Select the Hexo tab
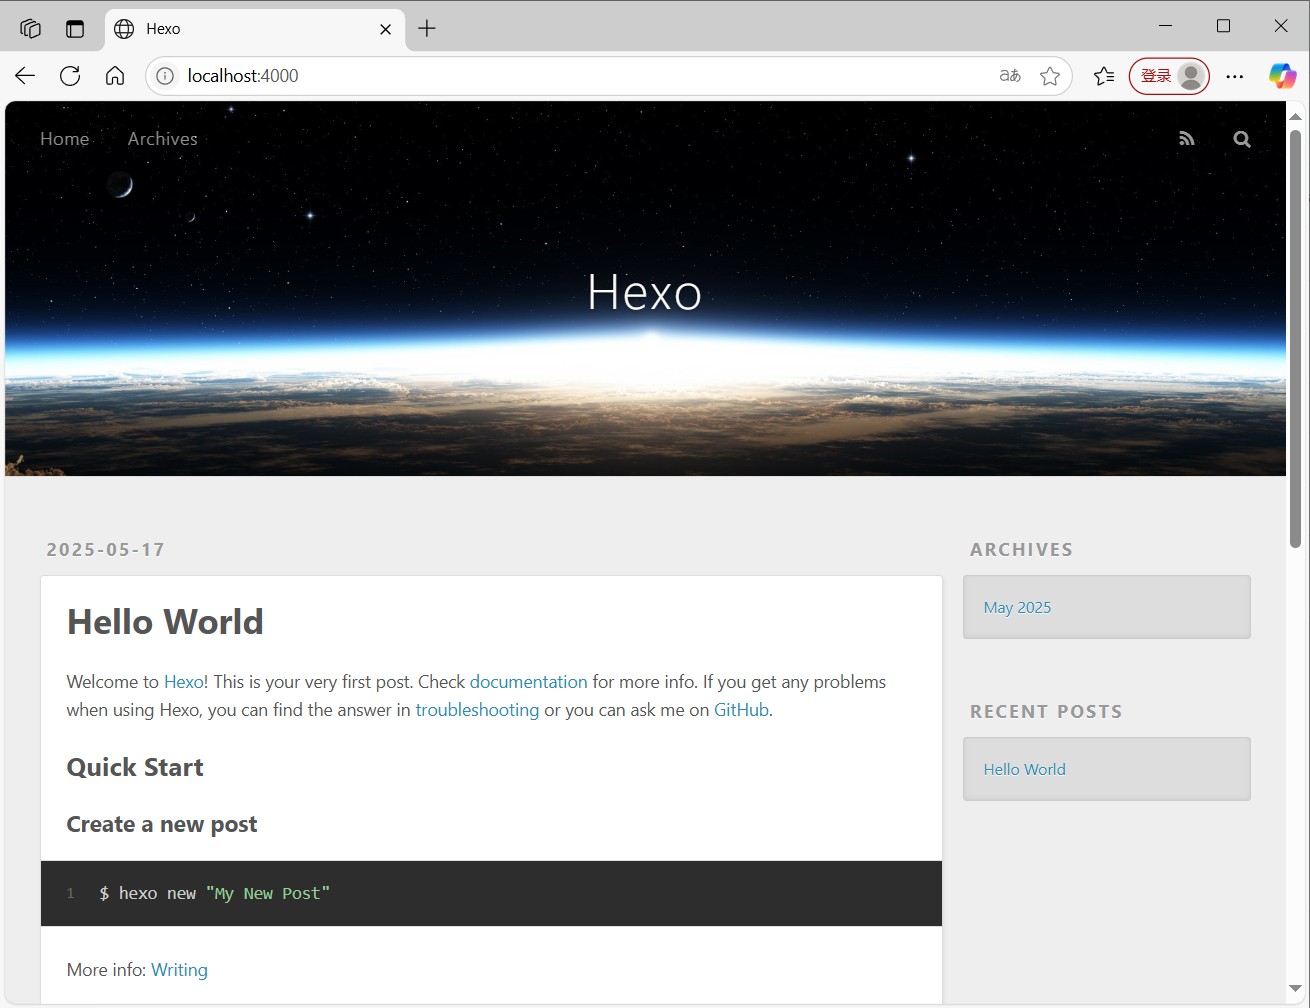The image size is (1310, 1008). pyautogui.click(x=255, y=29)
